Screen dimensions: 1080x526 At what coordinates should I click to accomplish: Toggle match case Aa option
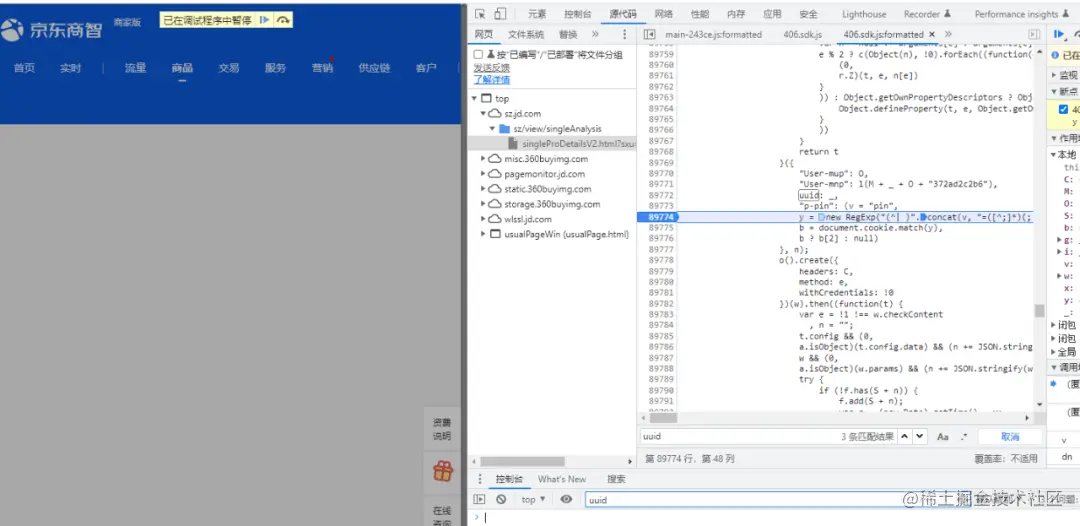[x=943, y=436]
